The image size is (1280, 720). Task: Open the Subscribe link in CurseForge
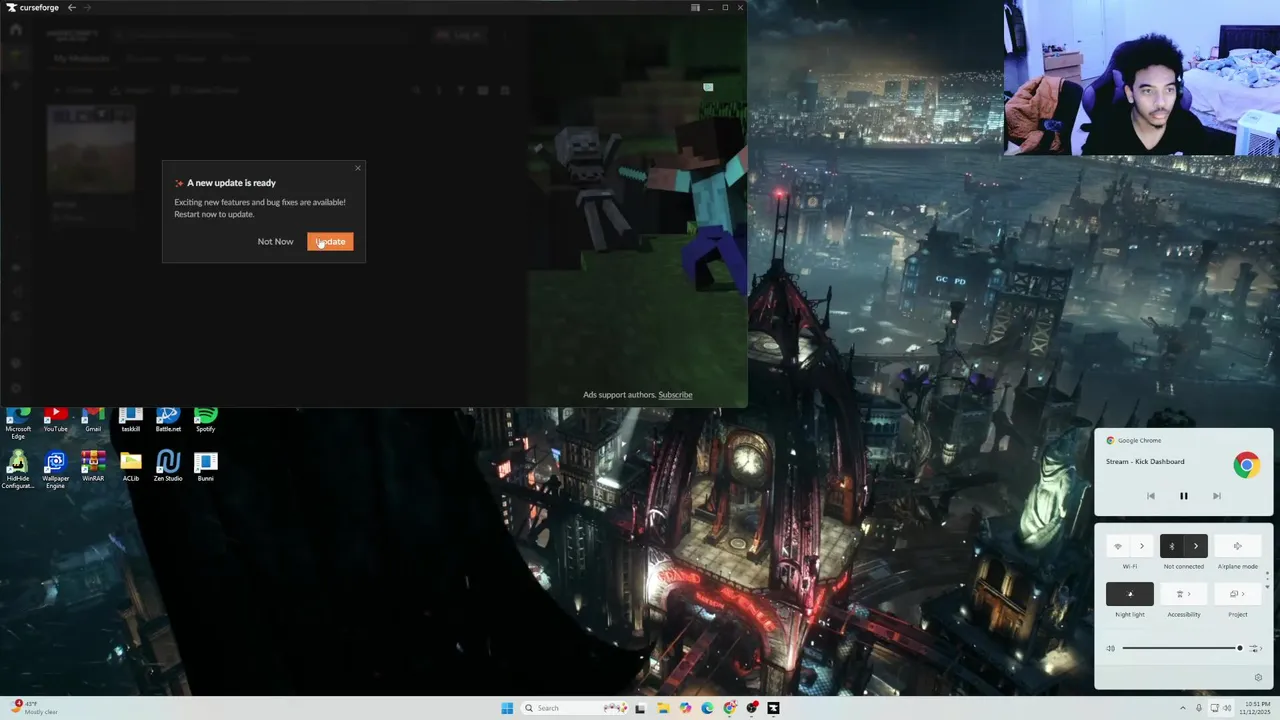click(675, 394)
